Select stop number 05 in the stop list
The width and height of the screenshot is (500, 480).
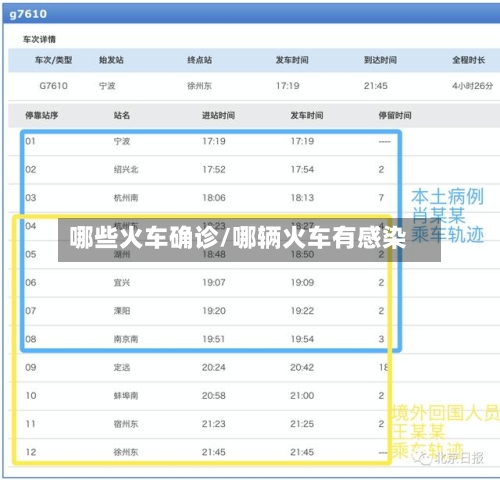(30, 254)
